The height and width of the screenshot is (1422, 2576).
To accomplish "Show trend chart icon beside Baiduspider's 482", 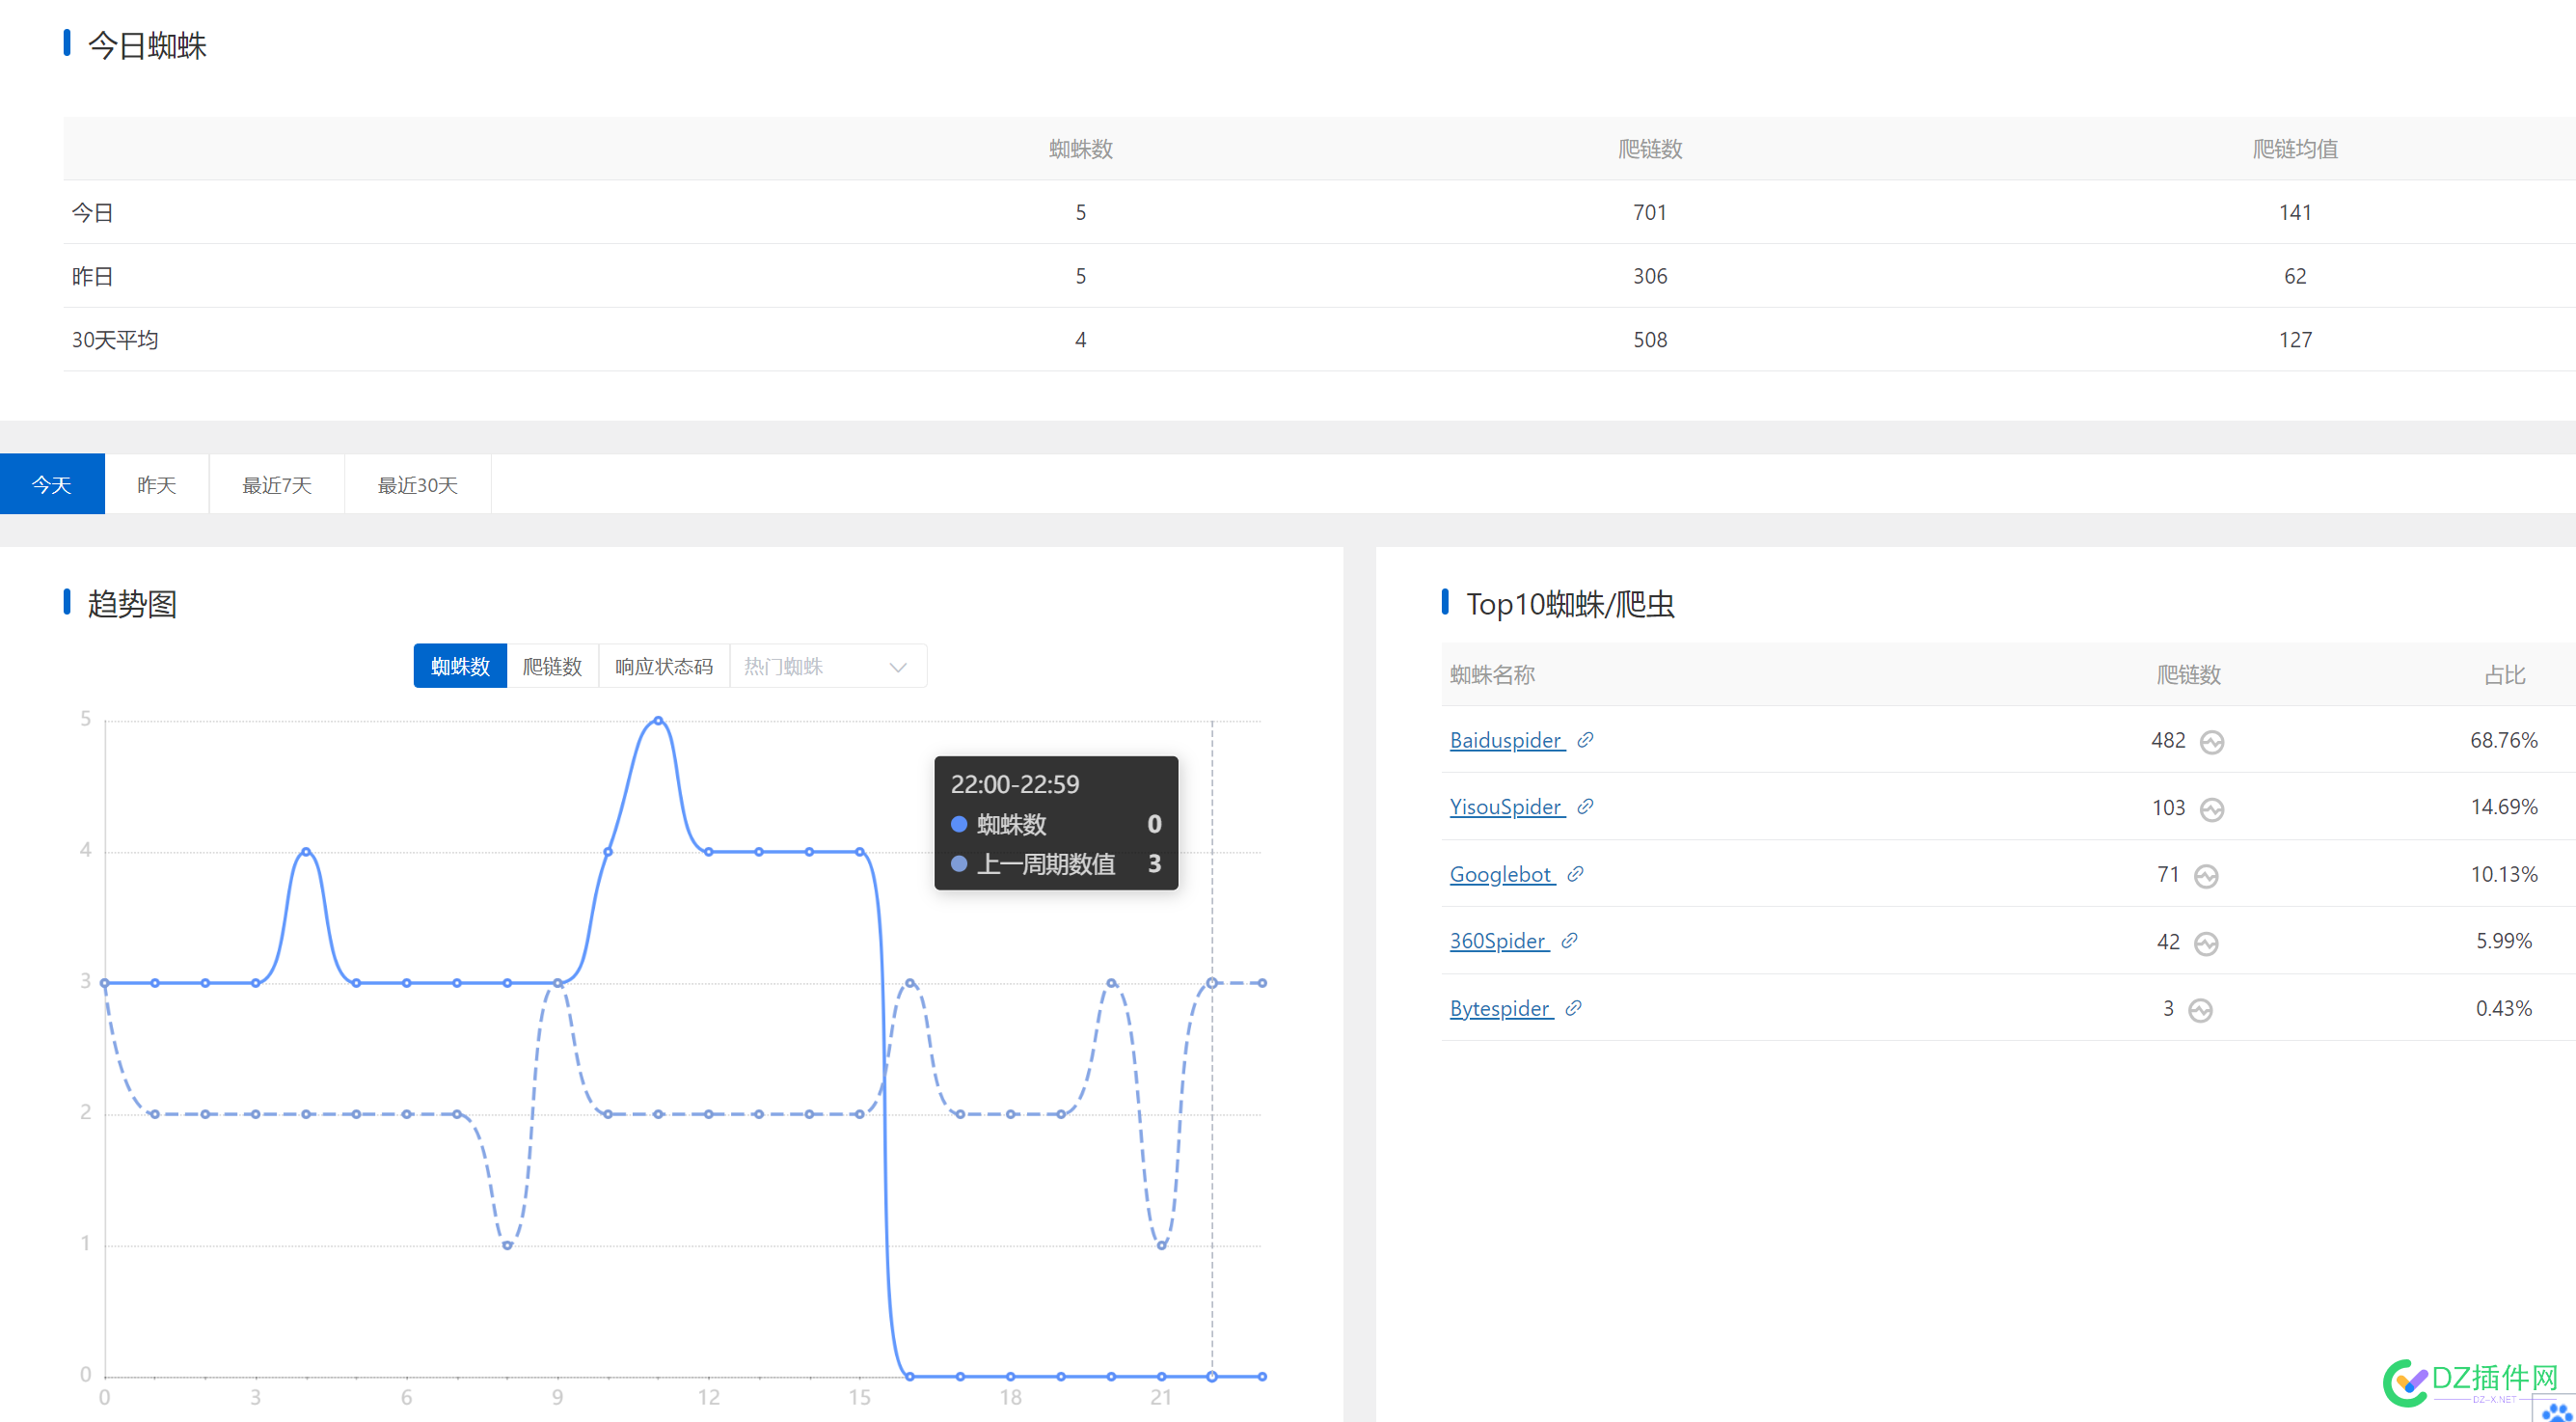I will click(x=2212, y=742).
